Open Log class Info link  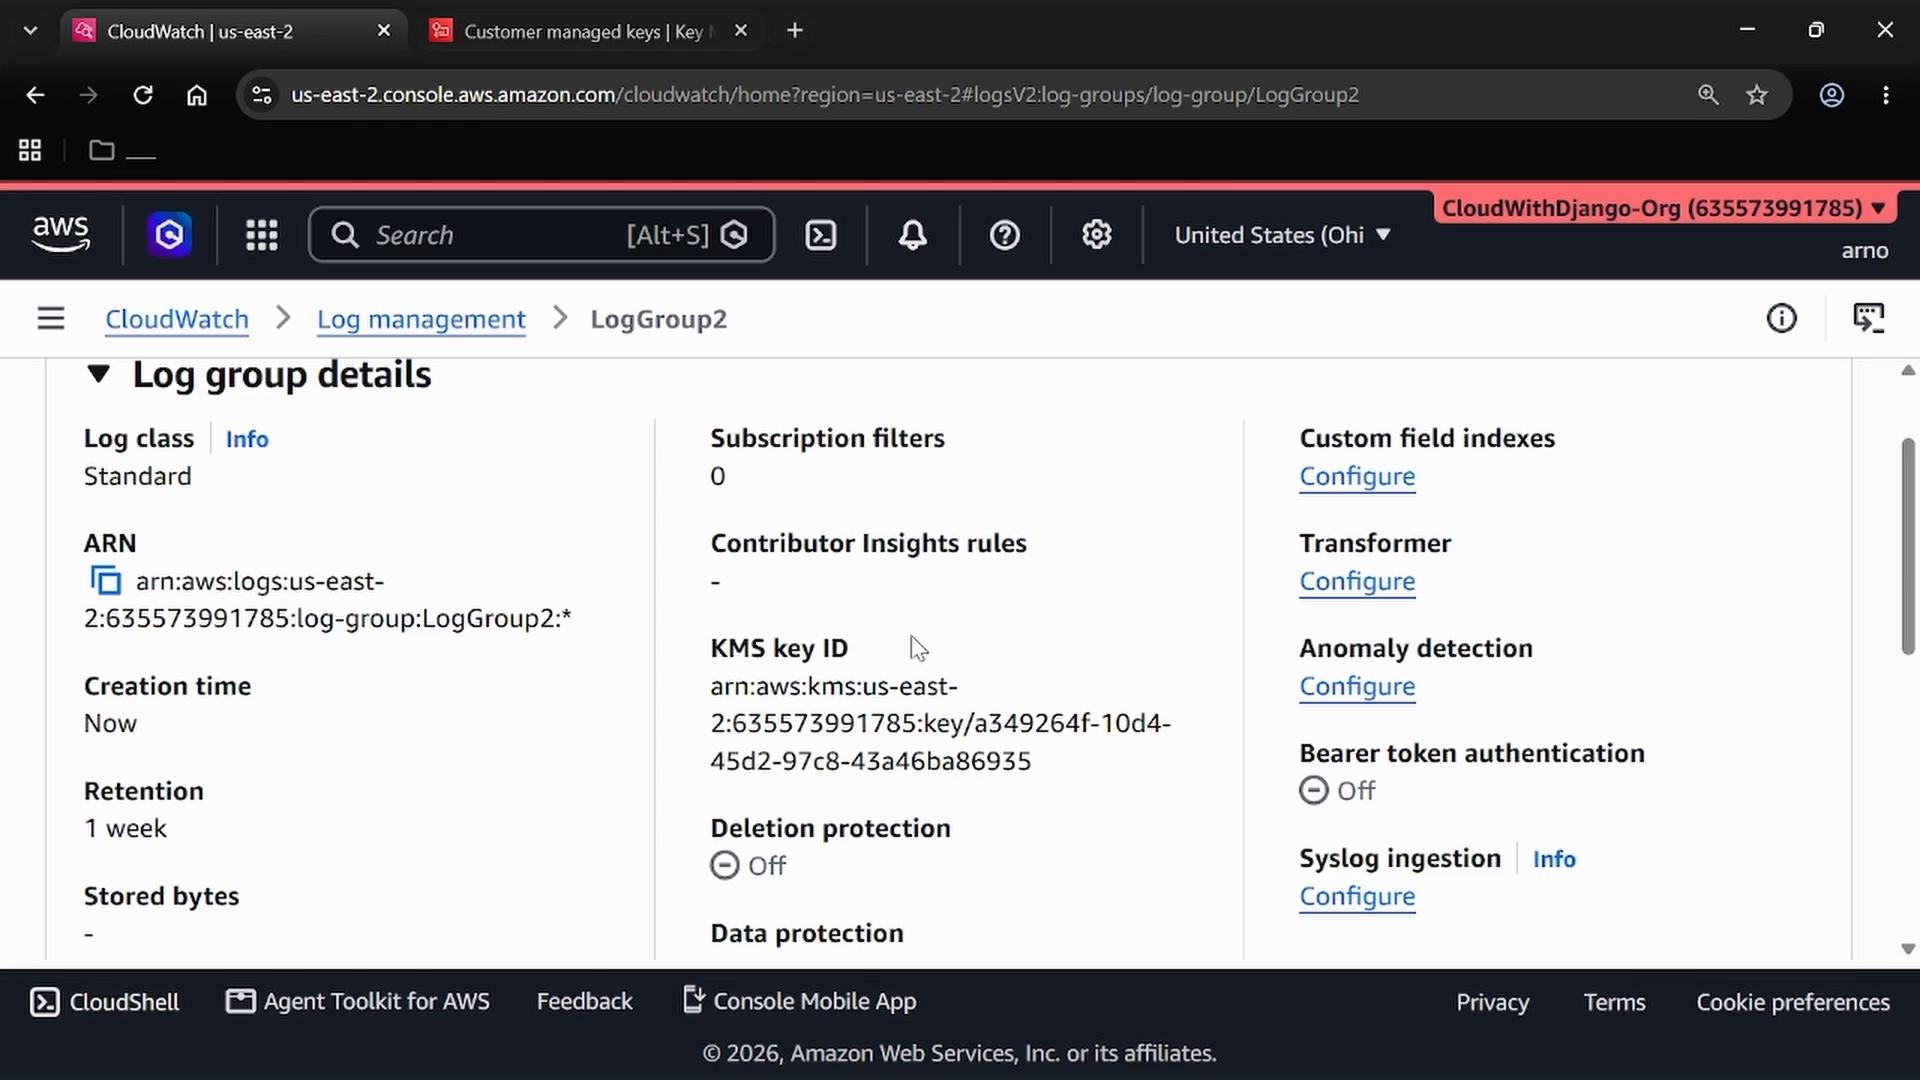pos(247,439)
